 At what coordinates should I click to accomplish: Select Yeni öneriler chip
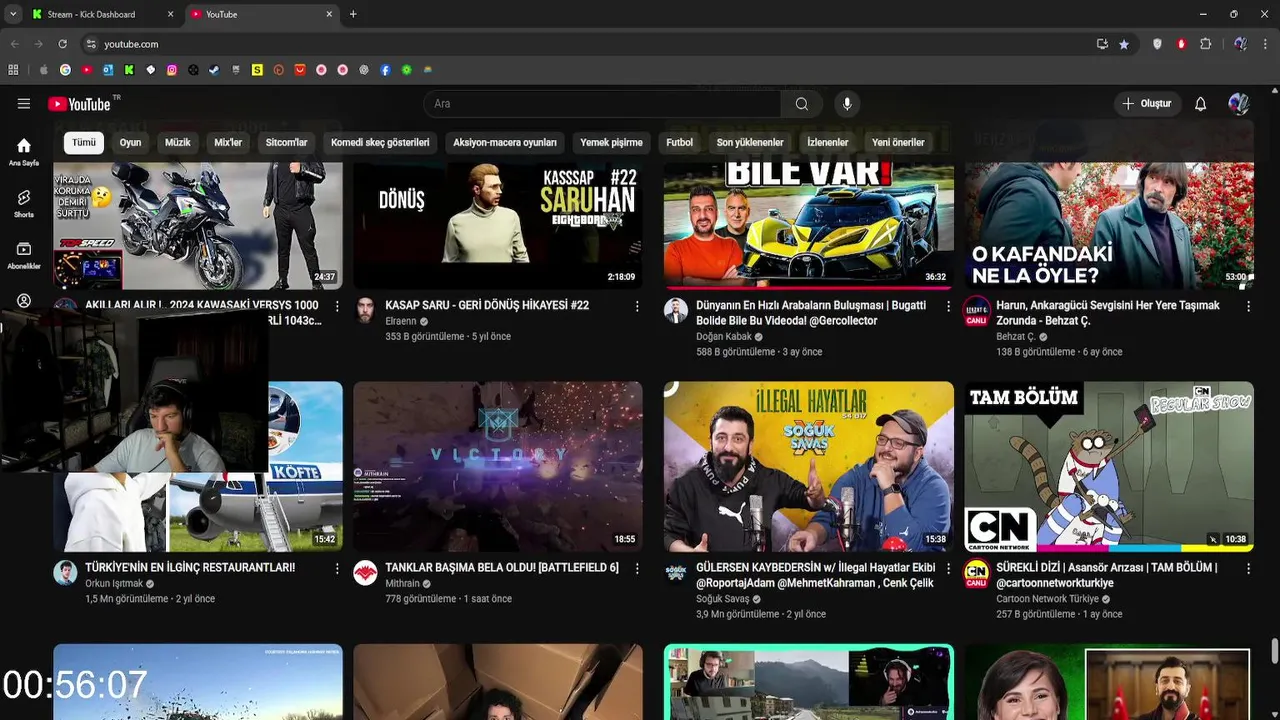click(898, 142)
